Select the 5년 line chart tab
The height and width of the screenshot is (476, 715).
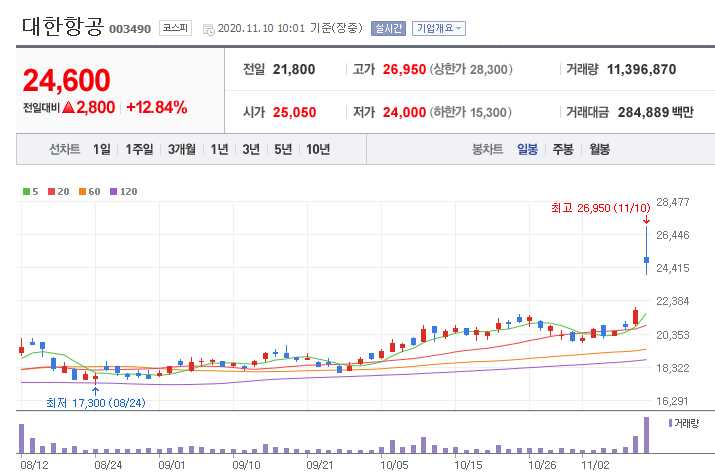[283, 149]
